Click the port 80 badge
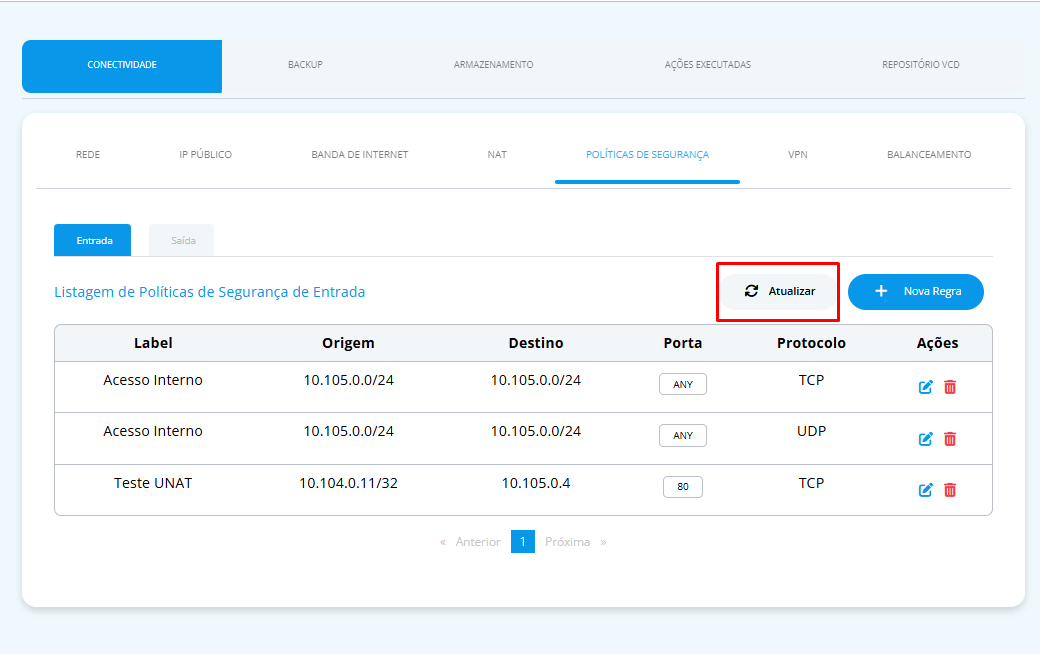 click(682, 487)
